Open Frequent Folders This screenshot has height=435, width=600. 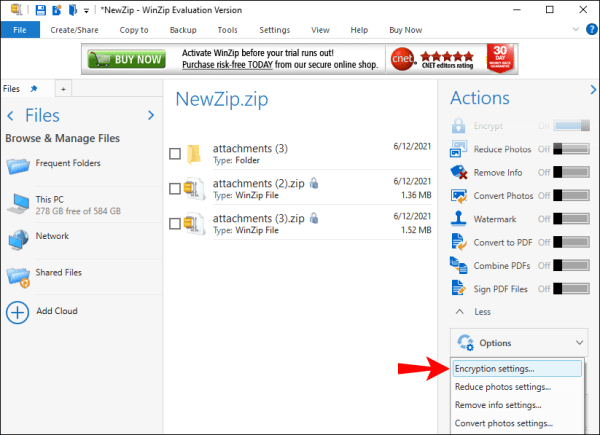[x=68, y=163]
